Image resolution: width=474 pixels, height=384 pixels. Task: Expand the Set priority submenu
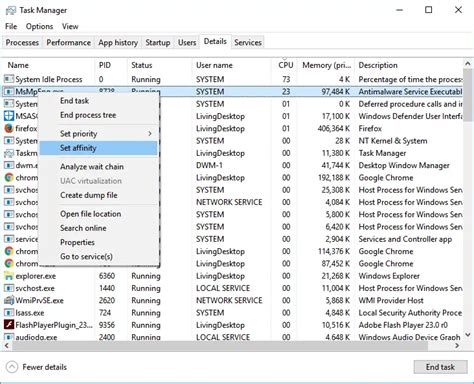click(x=98, y=134)
